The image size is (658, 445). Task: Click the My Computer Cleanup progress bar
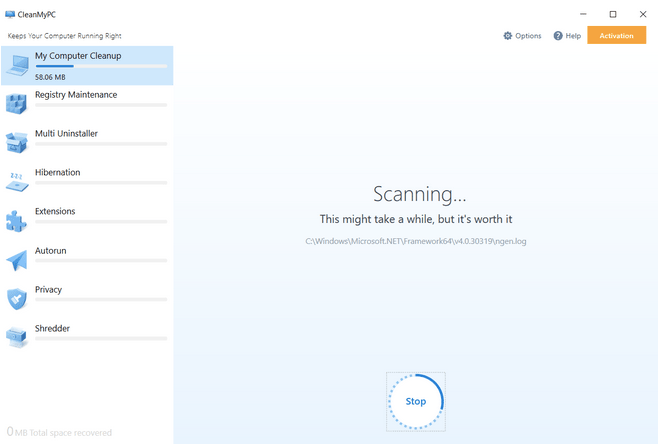coord(101,66)
